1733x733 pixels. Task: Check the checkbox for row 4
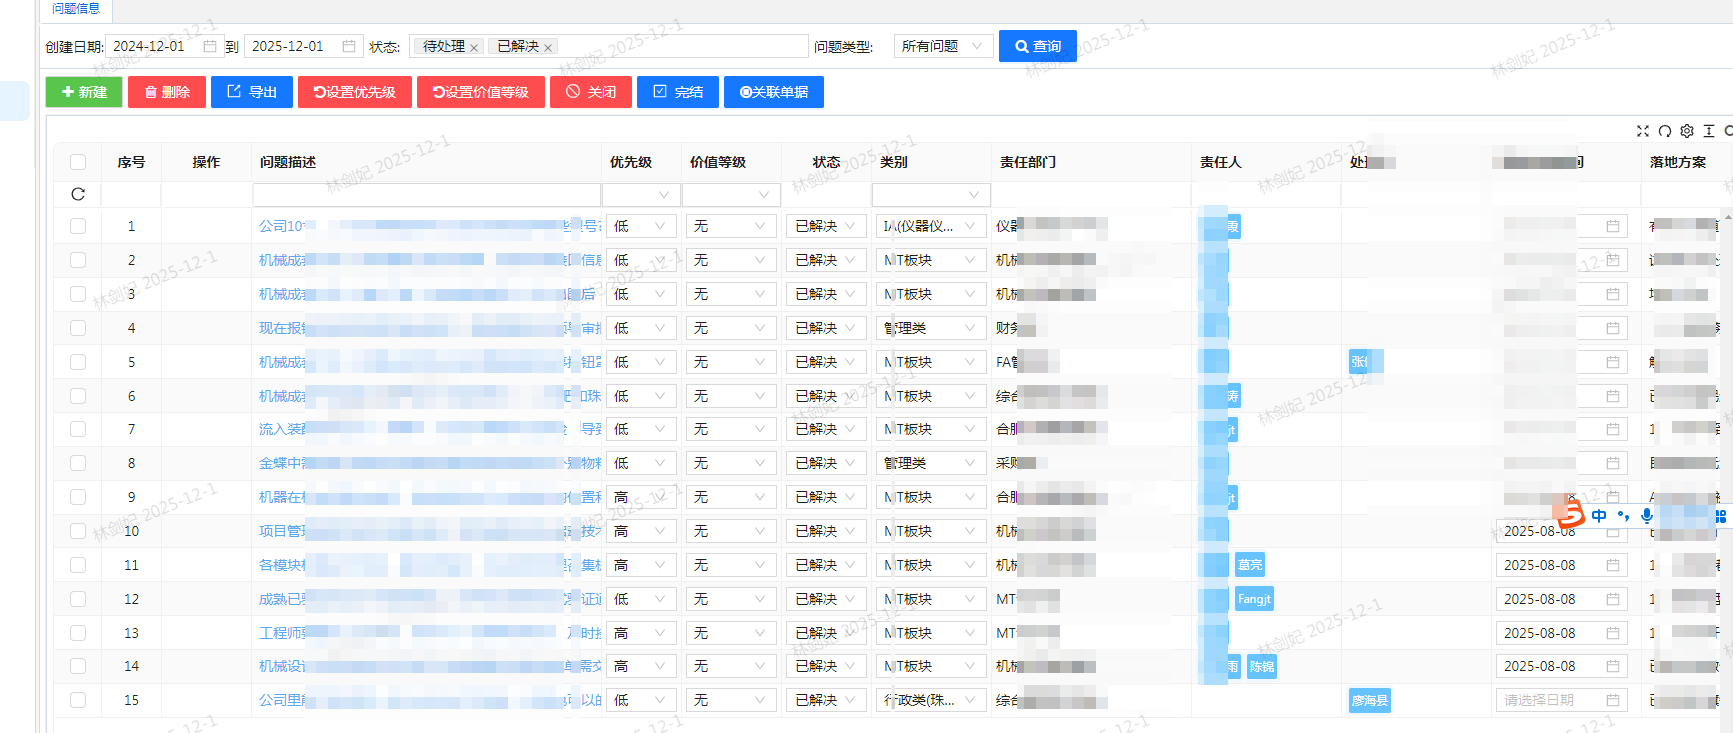[78, 328]
